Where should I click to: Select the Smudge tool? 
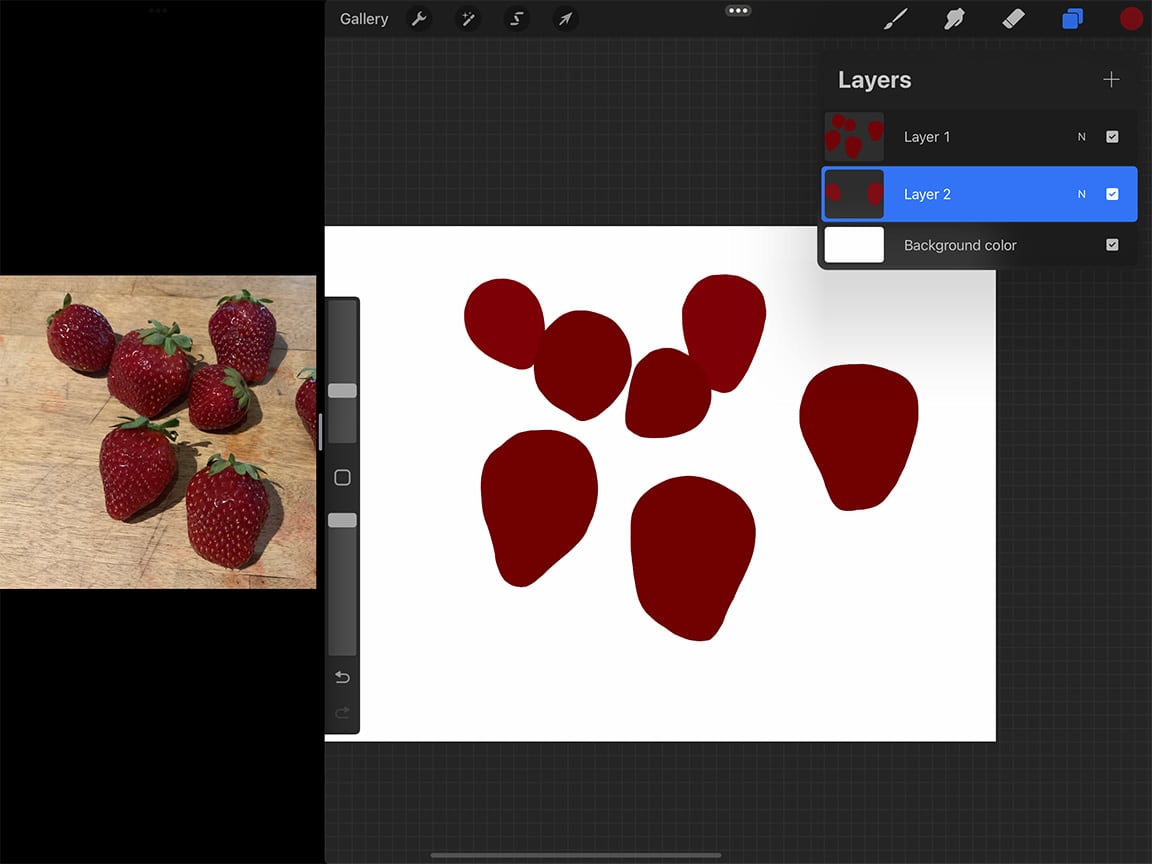click(954, 18)
